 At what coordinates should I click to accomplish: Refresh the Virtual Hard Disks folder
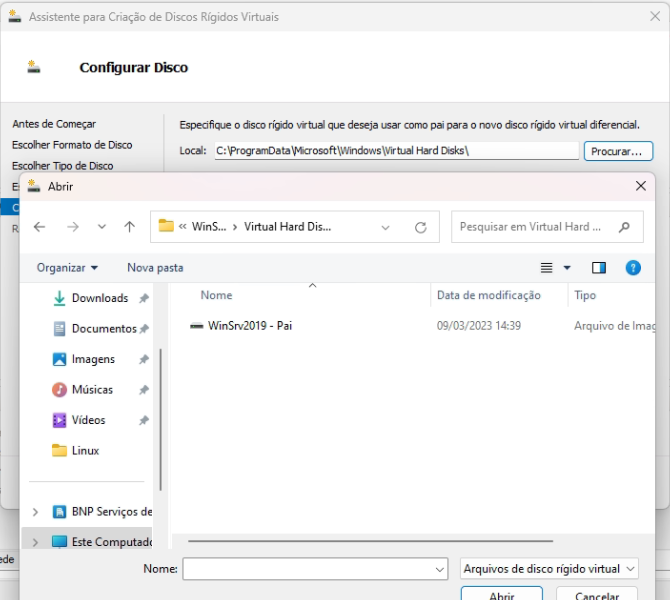click(421, 227)
